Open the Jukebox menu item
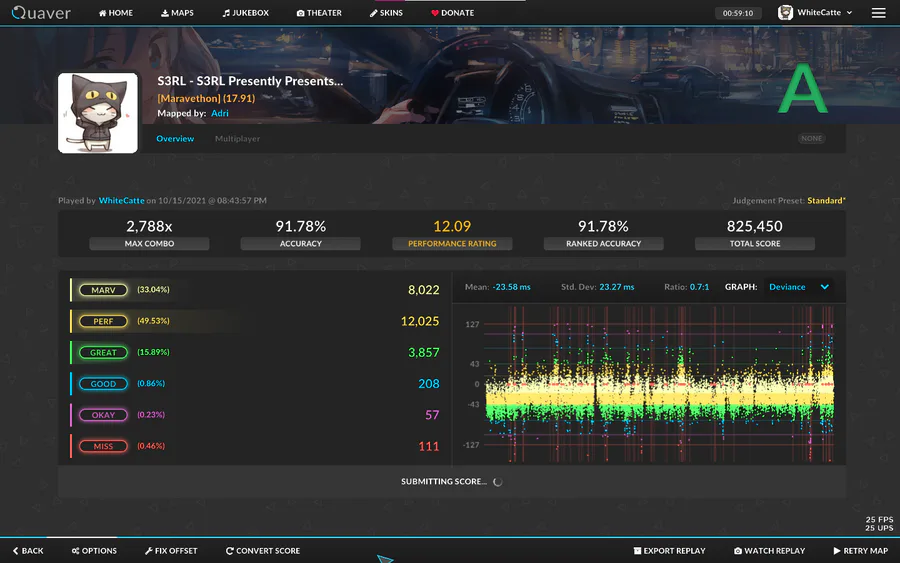 coord(246,13)
